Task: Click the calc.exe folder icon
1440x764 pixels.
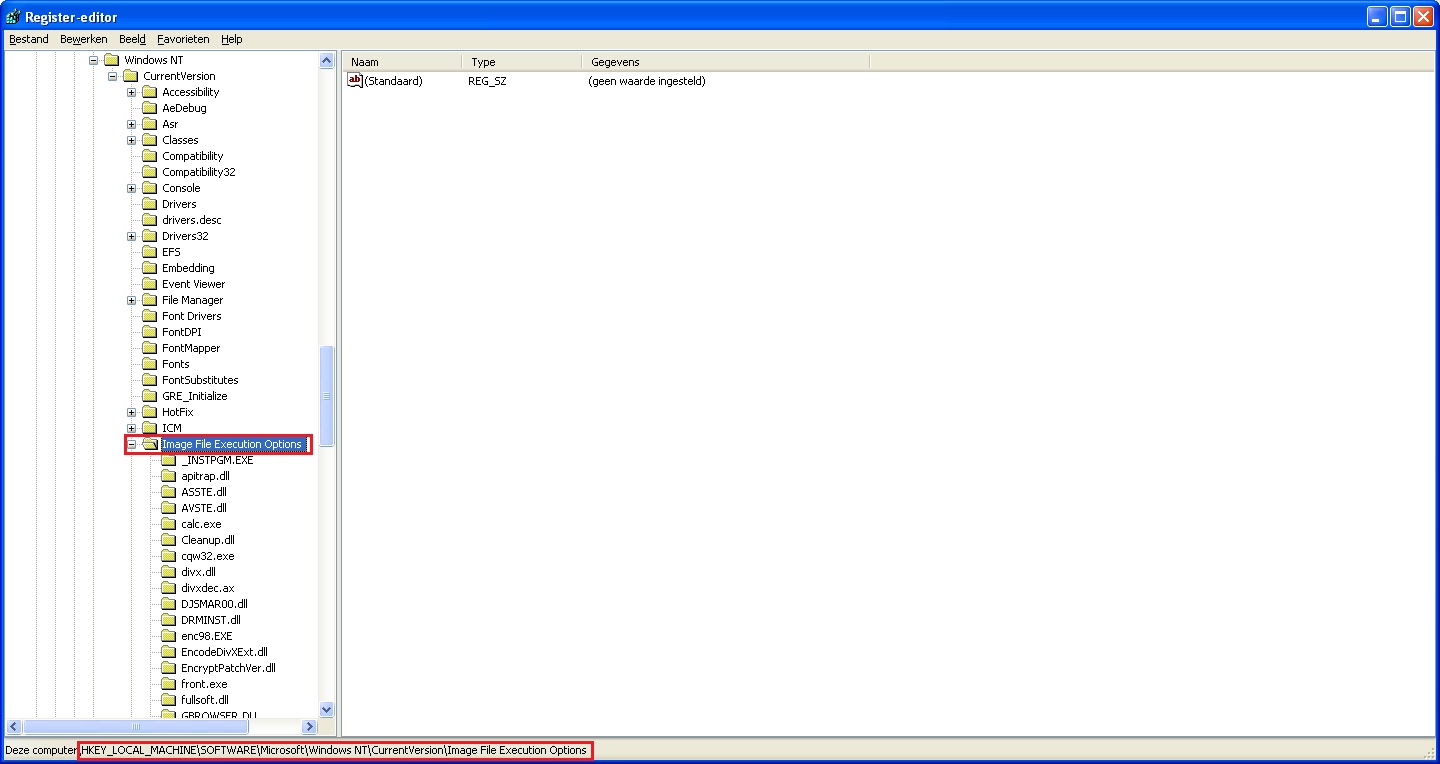Action: pyautogui.click(x=169, y=524)
